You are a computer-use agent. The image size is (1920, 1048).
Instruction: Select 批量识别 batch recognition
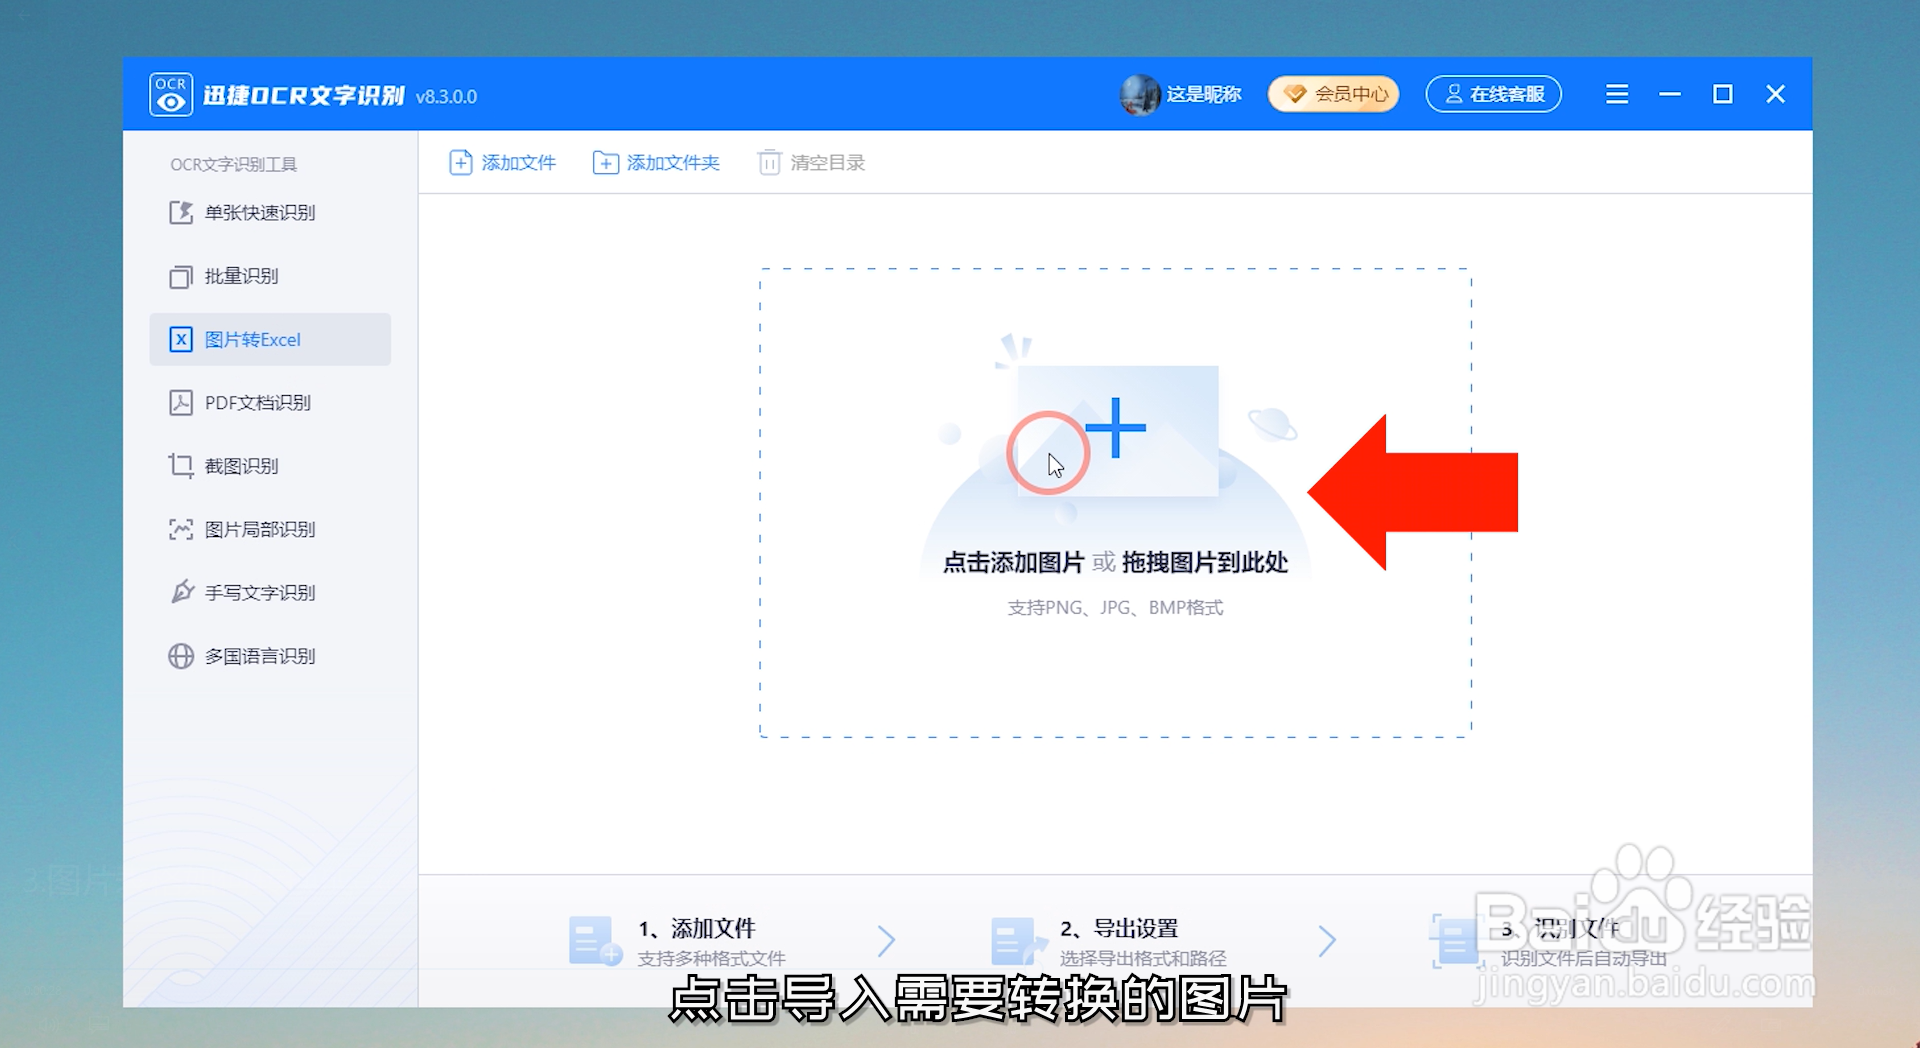pyautogui.click(x=270, y=276)
